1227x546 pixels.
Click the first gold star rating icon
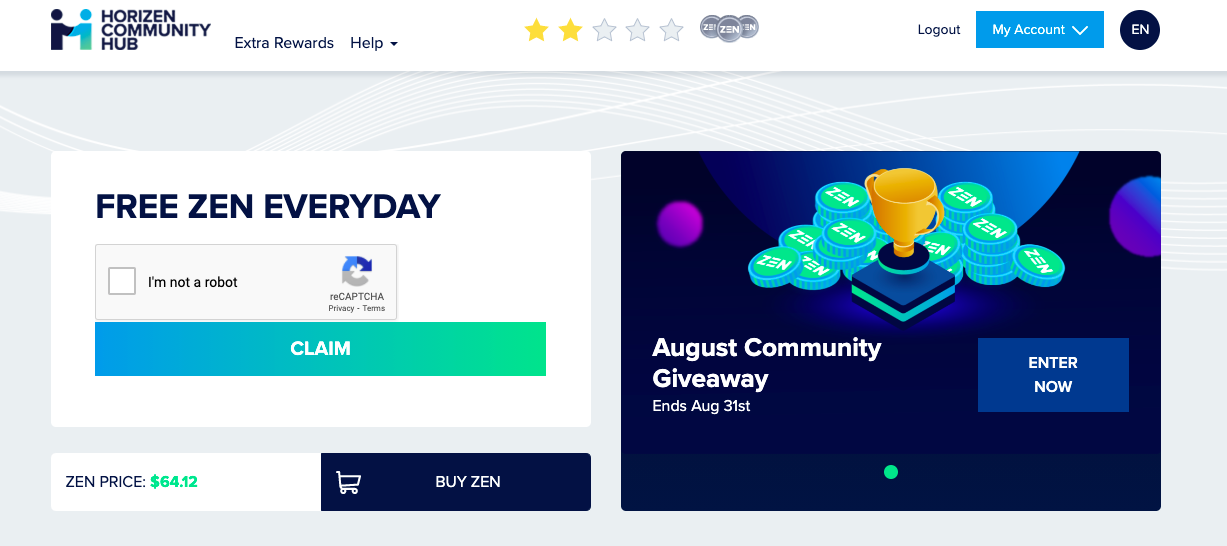[537, 30]
